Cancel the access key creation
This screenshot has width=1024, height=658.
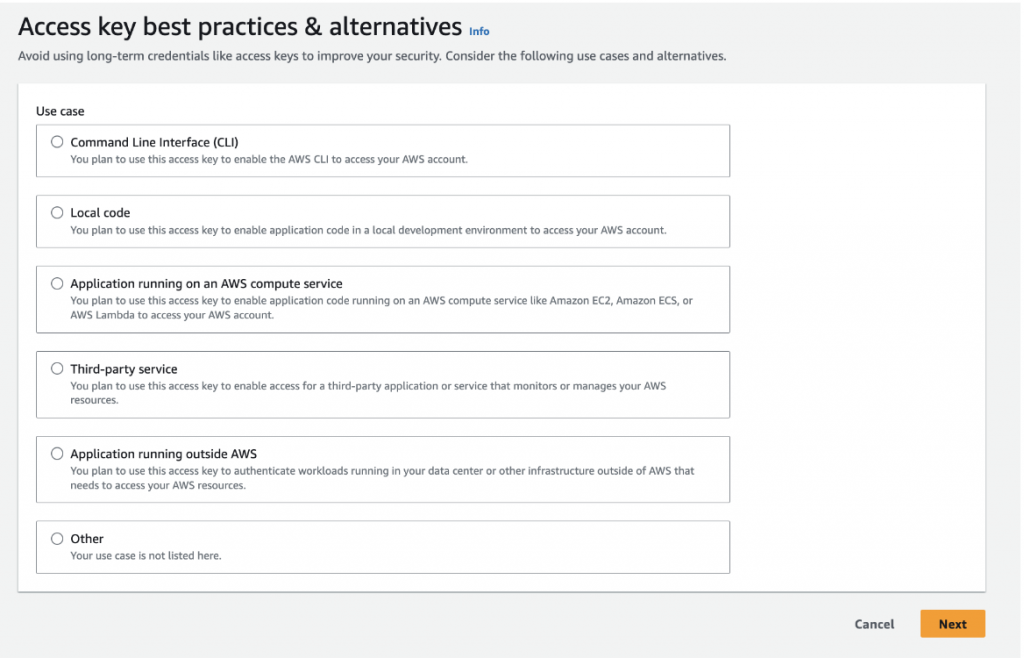click(874, 624)
